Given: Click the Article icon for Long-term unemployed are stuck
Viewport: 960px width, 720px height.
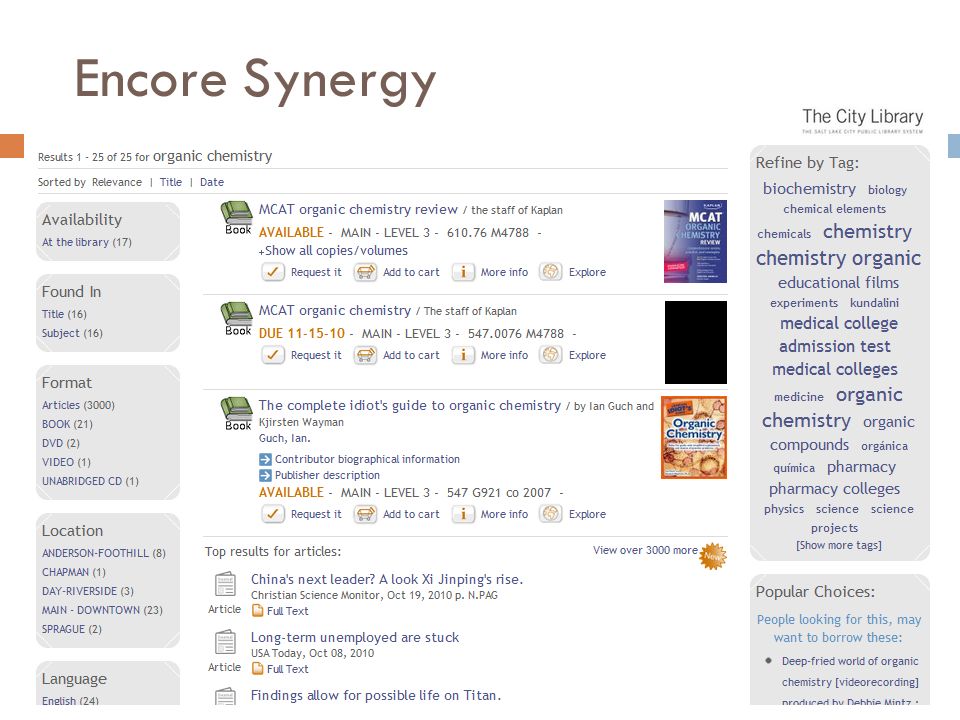Looking at the screenshot, I should [x=225, y=643].
